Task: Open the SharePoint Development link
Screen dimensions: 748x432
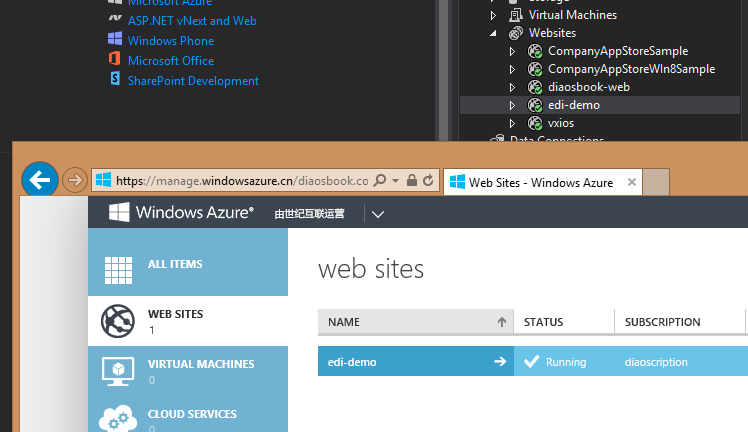Action: pyautogui.click(x=193, y=81)
